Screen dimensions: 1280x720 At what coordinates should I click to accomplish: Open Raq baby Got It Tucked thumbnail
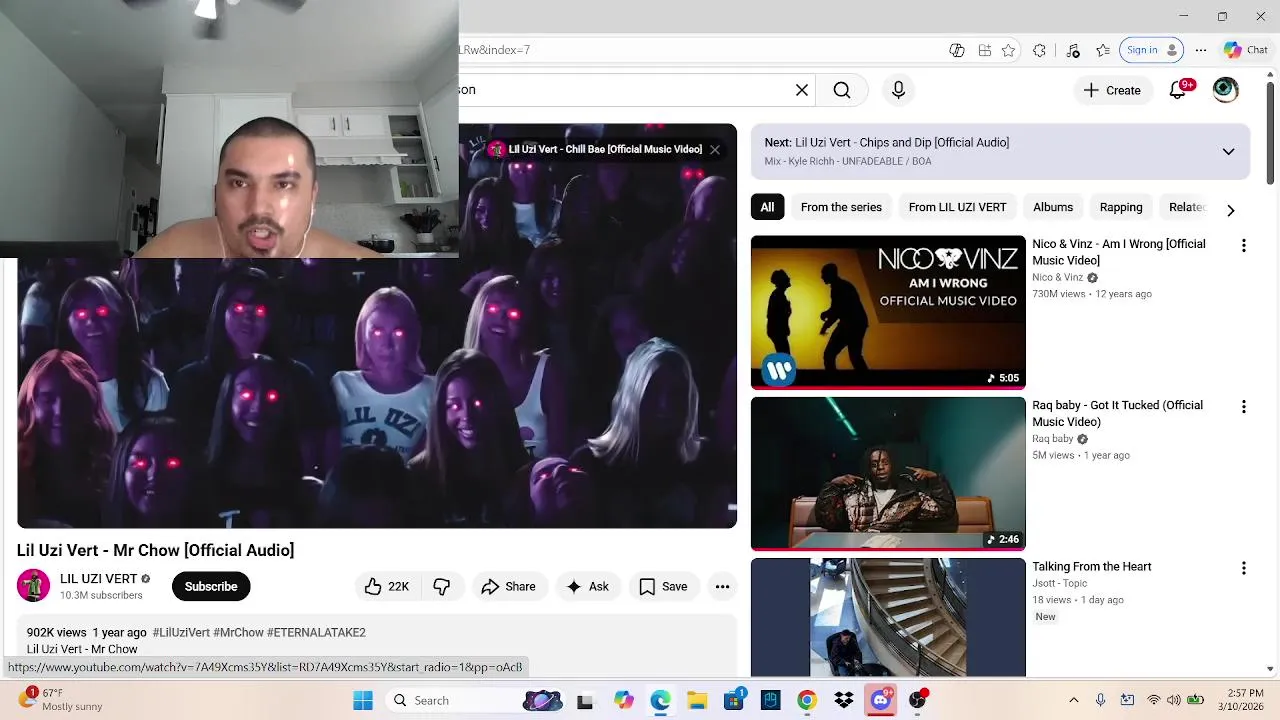[x=888, y=474]
